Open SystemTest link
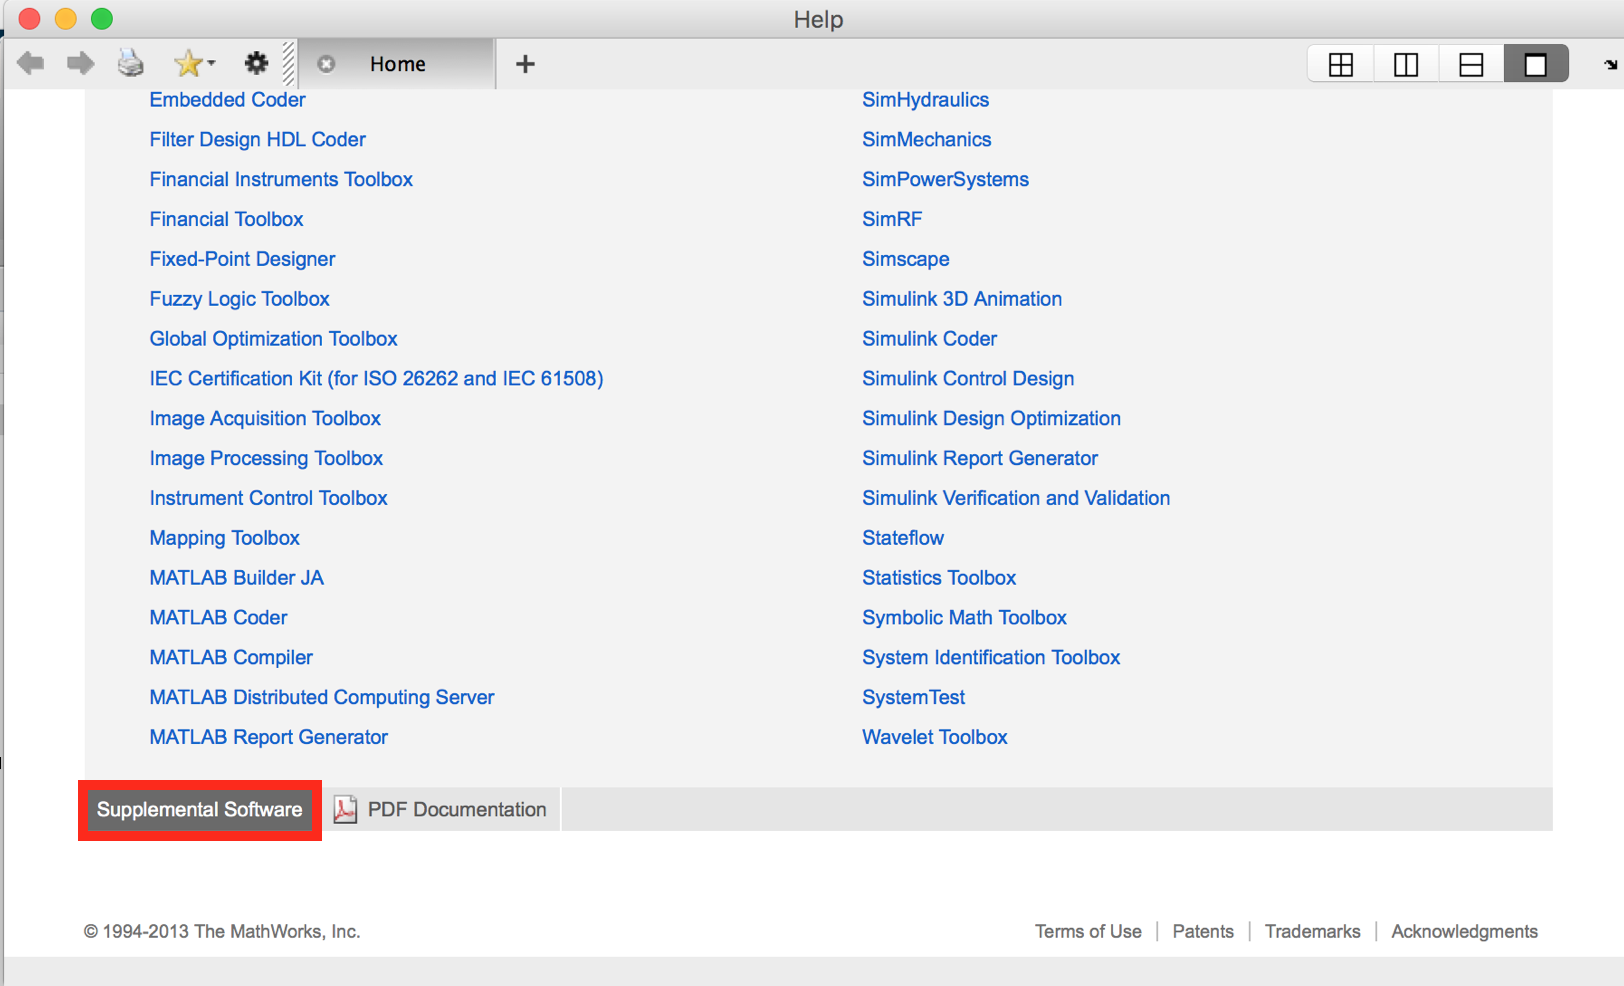Image resolution: width=1624 pixels, height=986 pixels. [913, 698]
